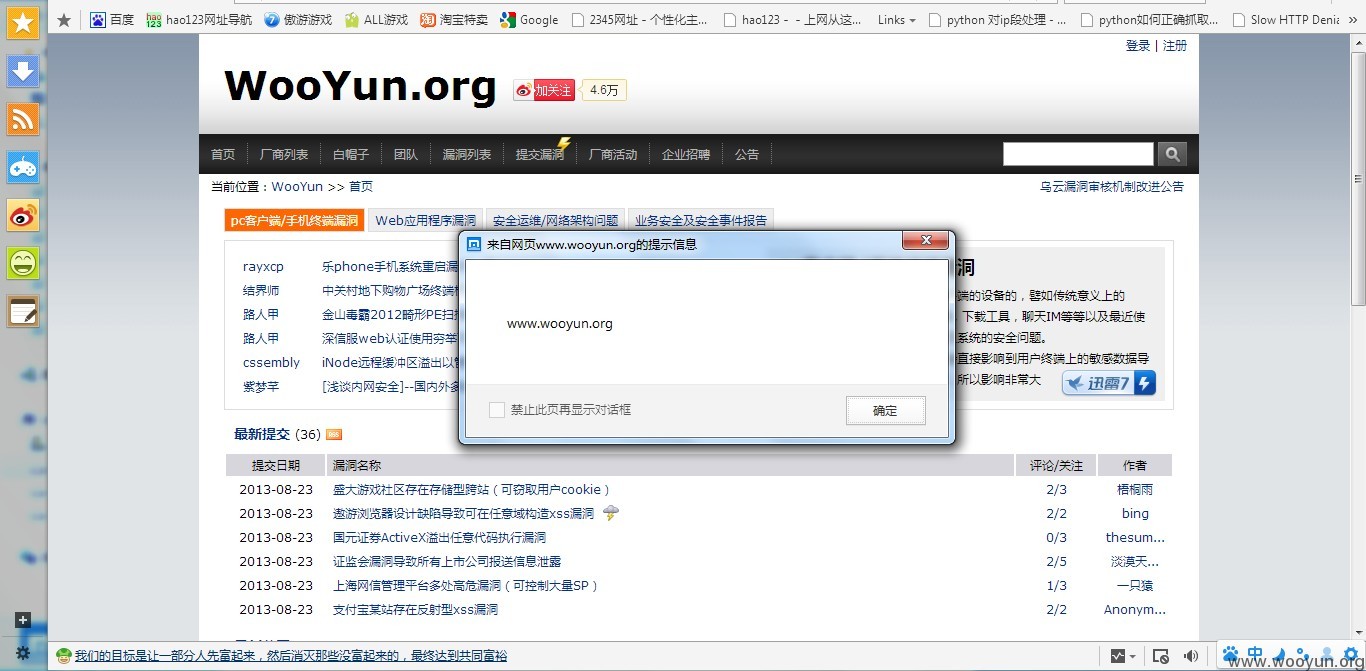Open dropdown arrow next to monitor icon
The width and height of the screenshot is (1366, 671).
coord(1132,657)
